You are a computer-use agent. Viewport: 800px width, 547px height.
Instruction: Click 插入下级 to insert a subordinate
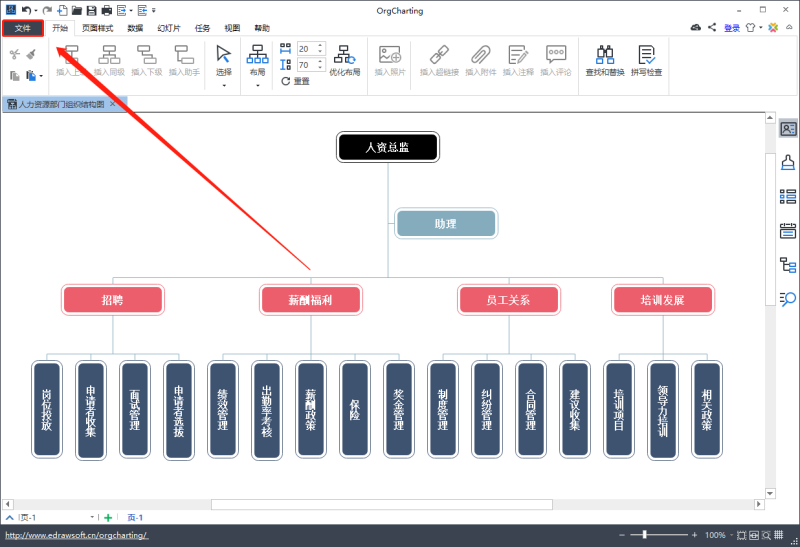click(x=147, y=60)
